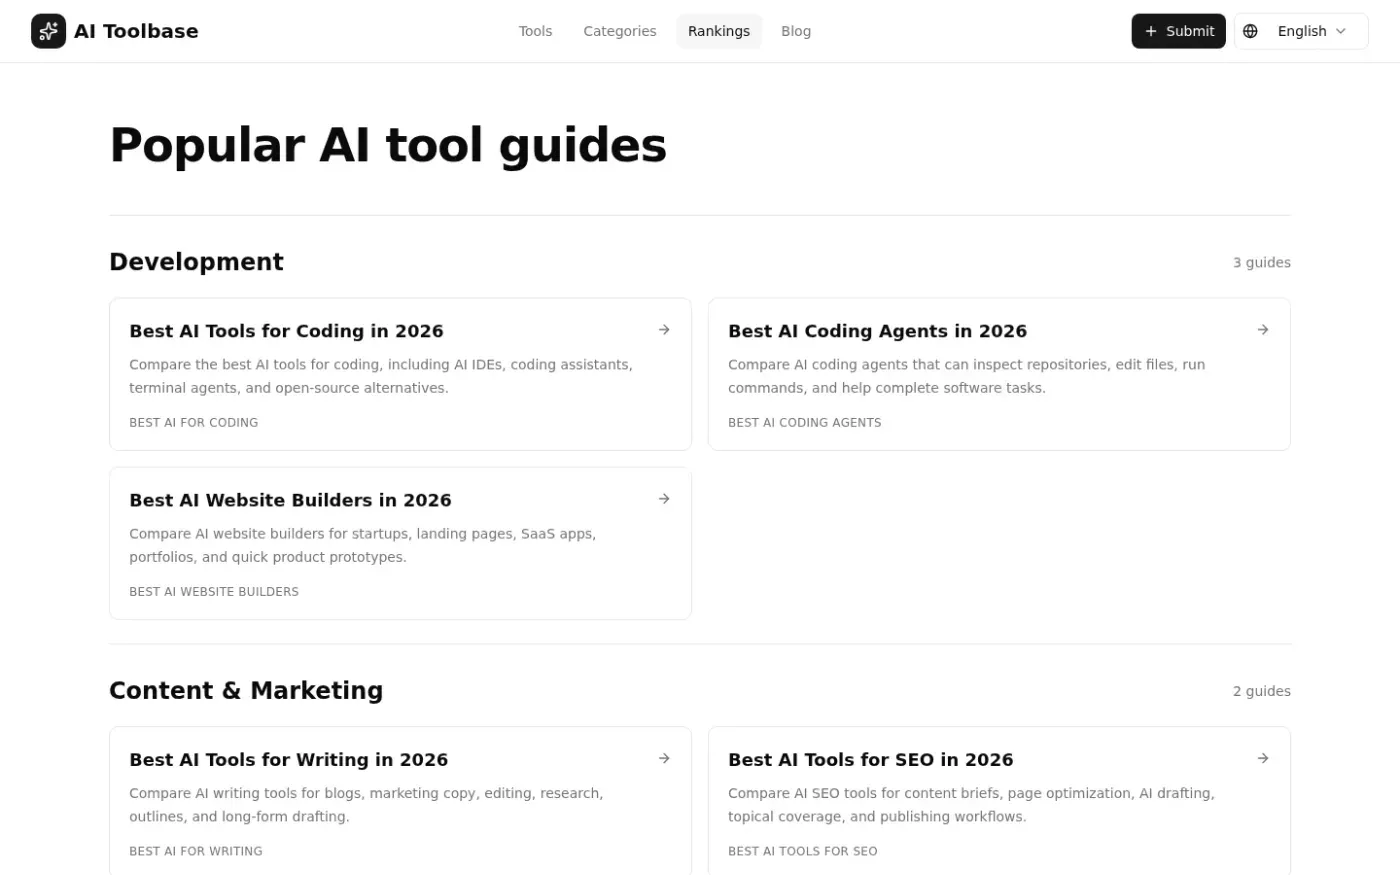This screenshot has width=1400, height=875.
Task: Expand the English language dropdown chevron
Action: coord(1341,31)
